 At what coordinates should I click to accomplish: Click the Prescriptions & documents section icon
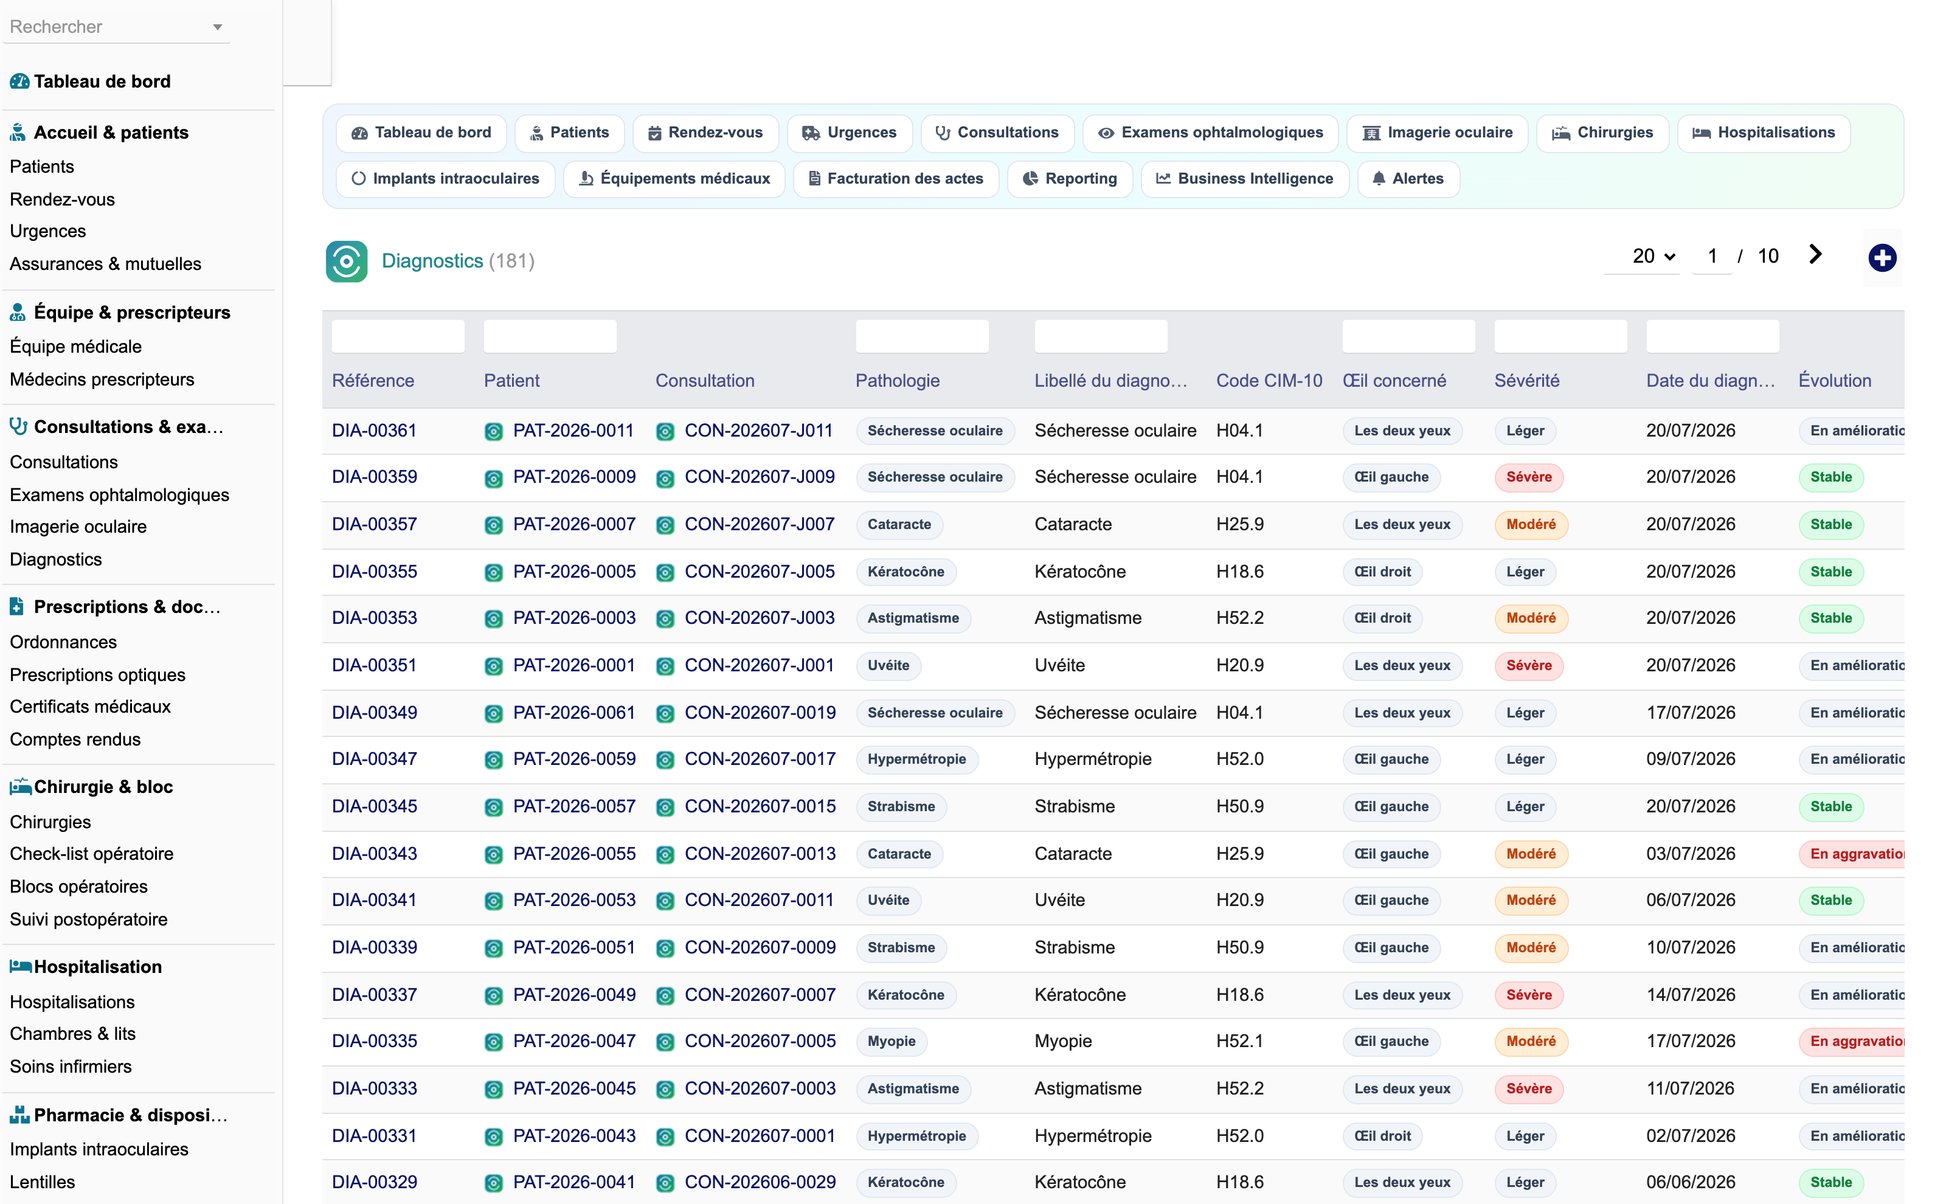coord(17,606)
